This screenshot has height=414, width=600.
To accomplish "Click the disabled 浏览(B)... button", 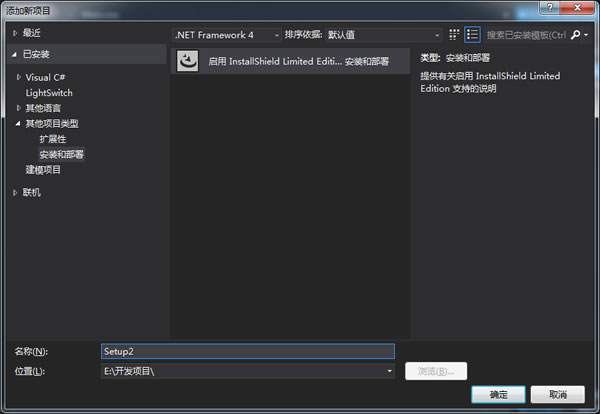I will [x=436, y=371].
